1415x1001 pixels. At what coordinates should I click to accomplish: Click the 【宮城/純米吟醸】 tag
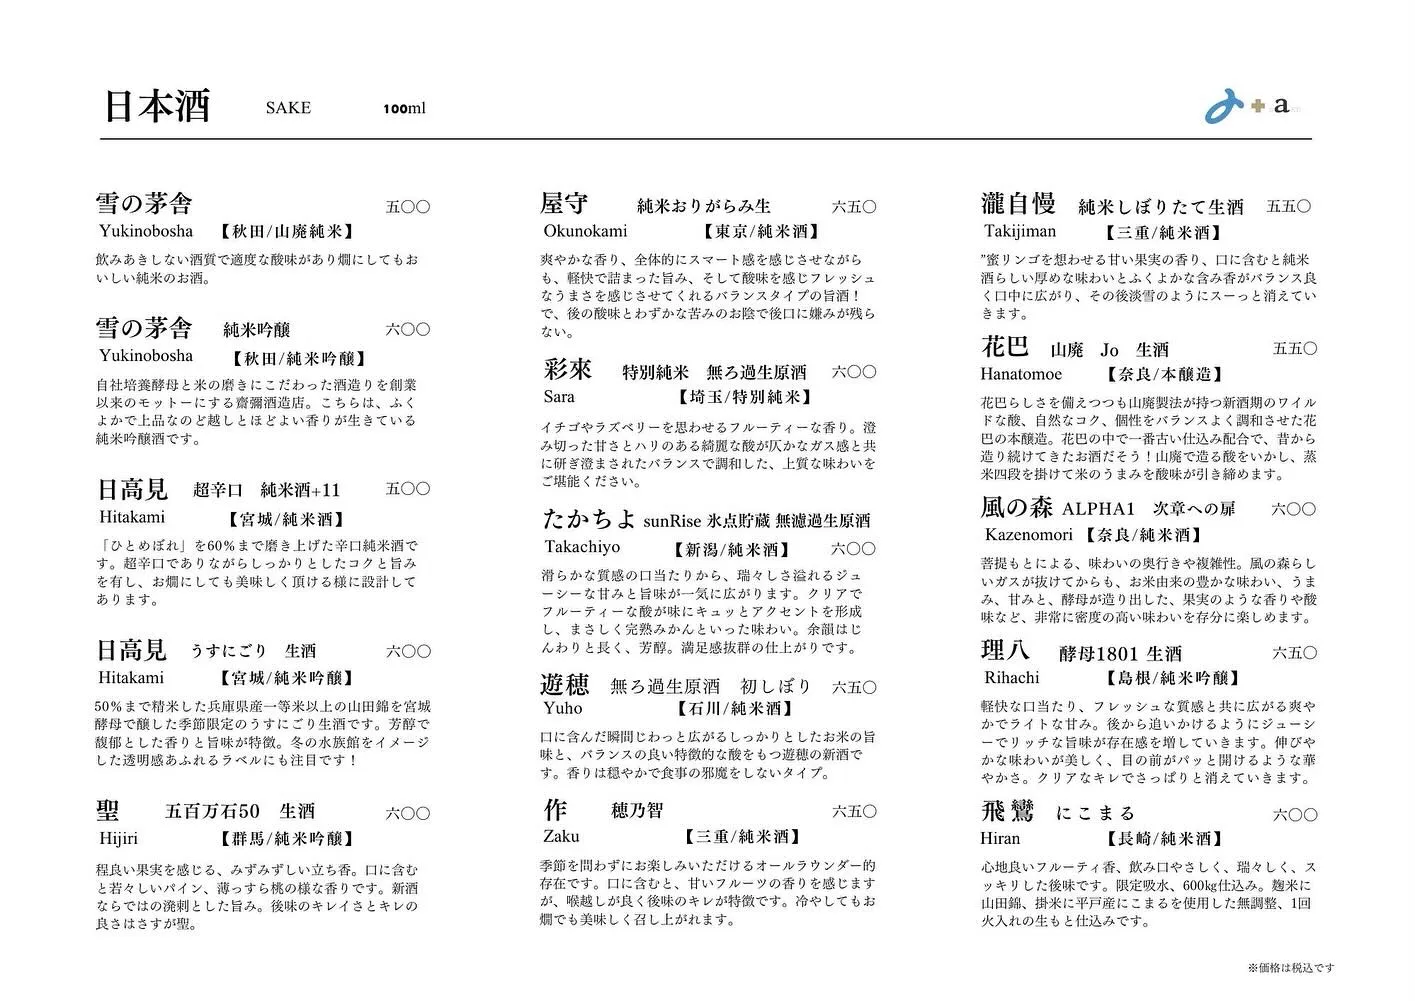click(286, 680)
